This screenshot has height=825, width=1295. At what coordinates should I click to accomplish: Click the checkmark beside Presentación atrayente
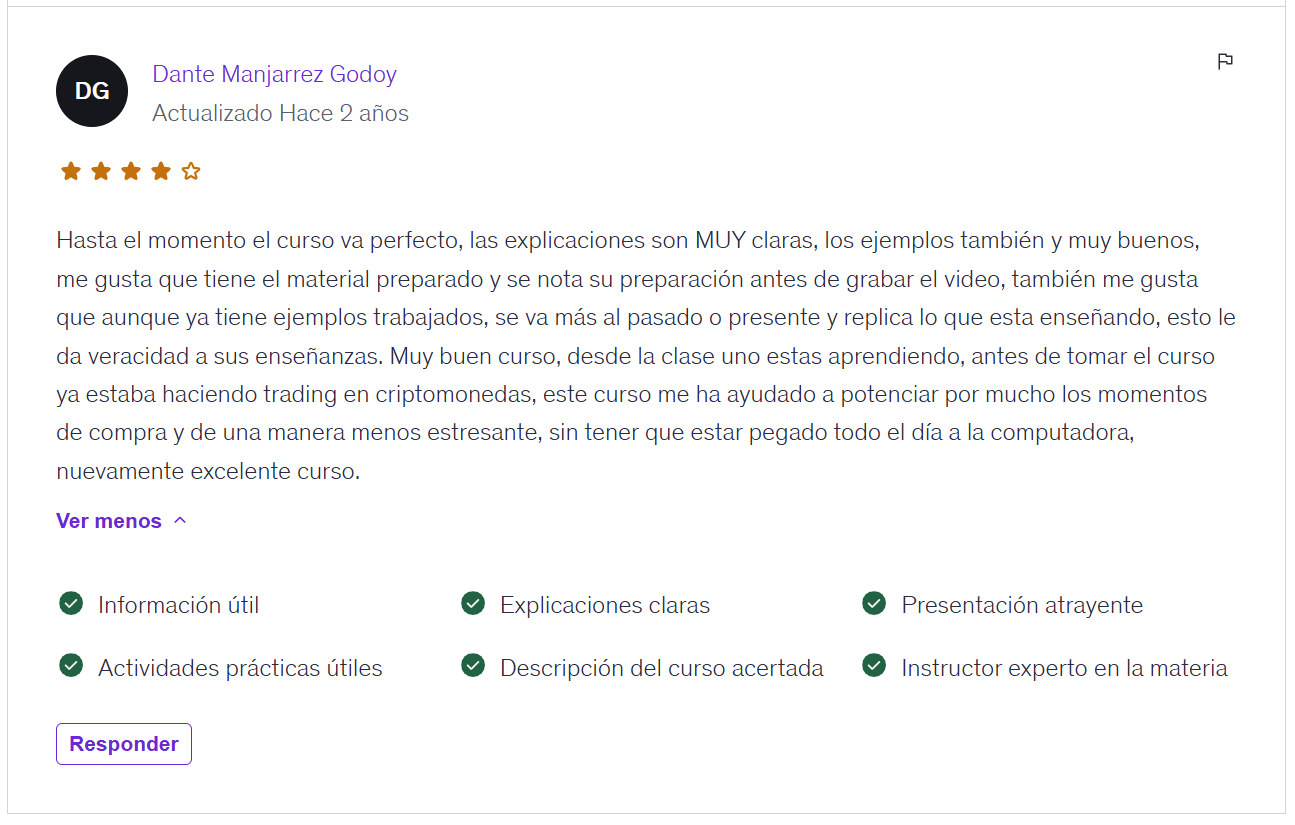(x=874, y=603)
